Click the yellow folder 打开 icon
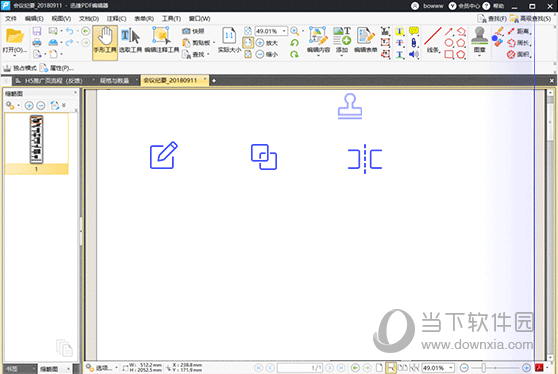 point(15,36)
